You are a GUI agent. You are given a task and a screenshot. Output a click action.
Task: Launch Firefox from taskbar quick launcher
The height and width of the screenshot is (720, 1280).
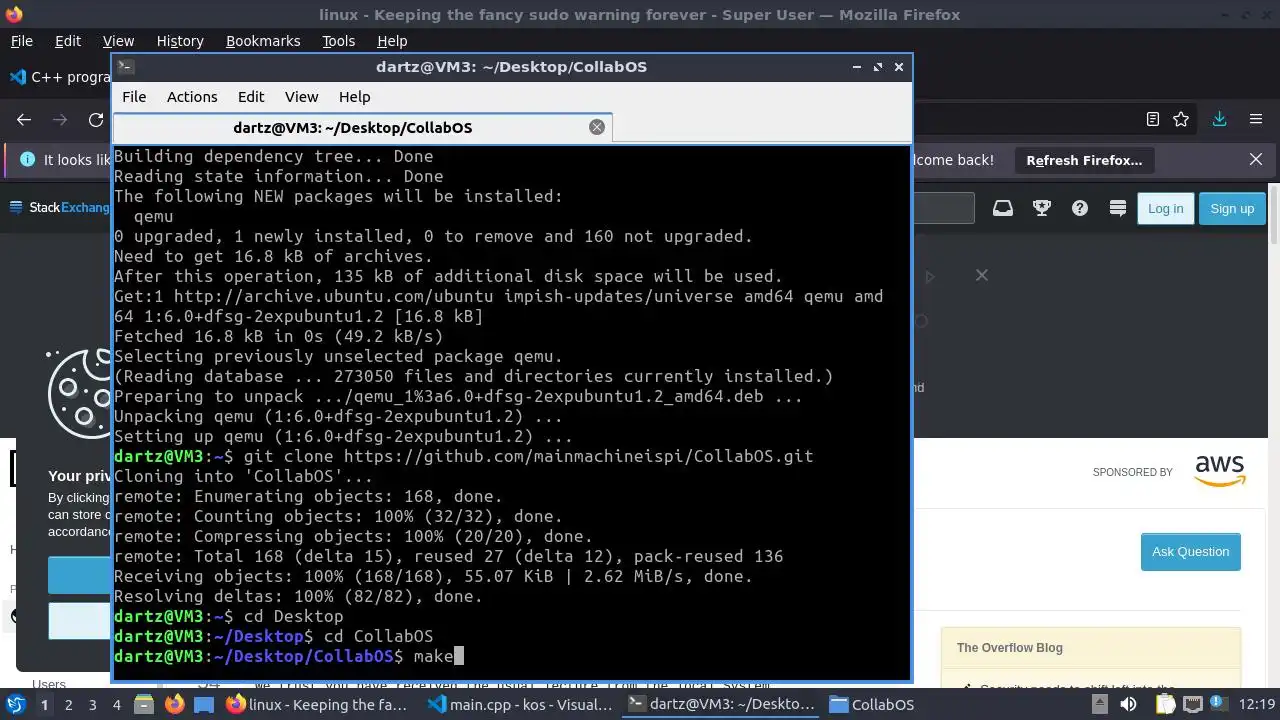click(174, 704)
